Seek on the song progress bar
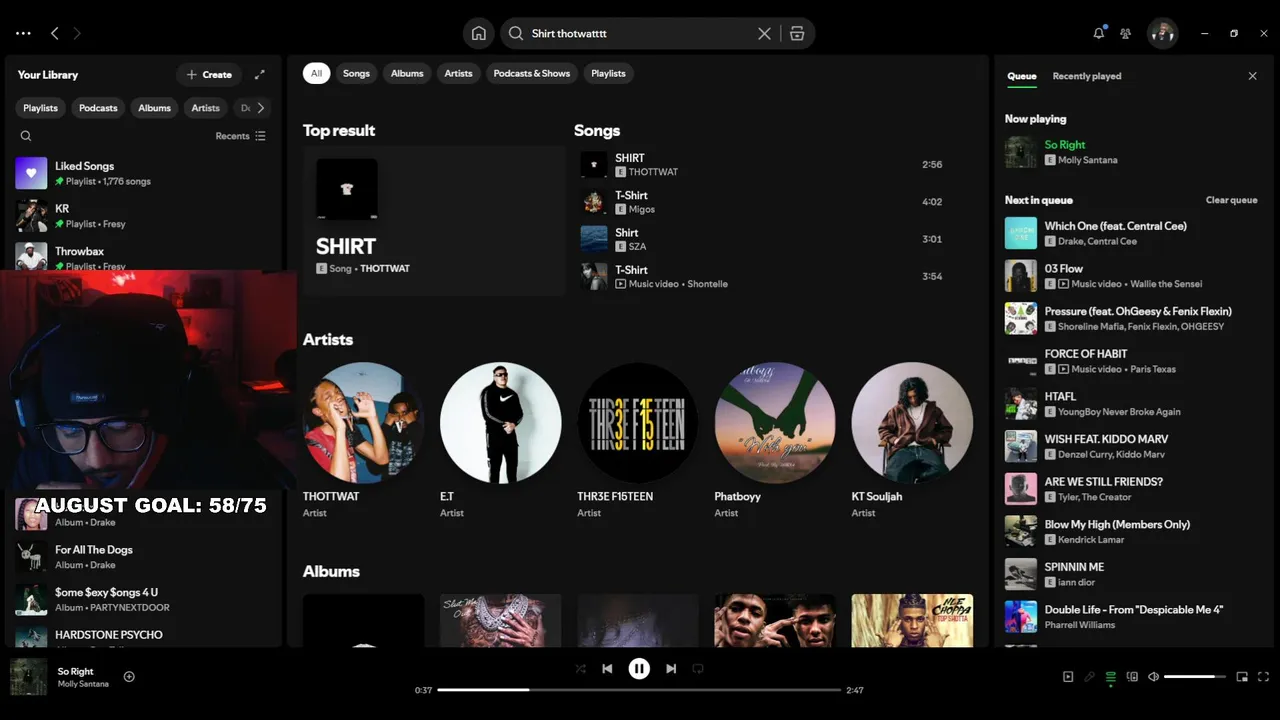 (639, 690)
